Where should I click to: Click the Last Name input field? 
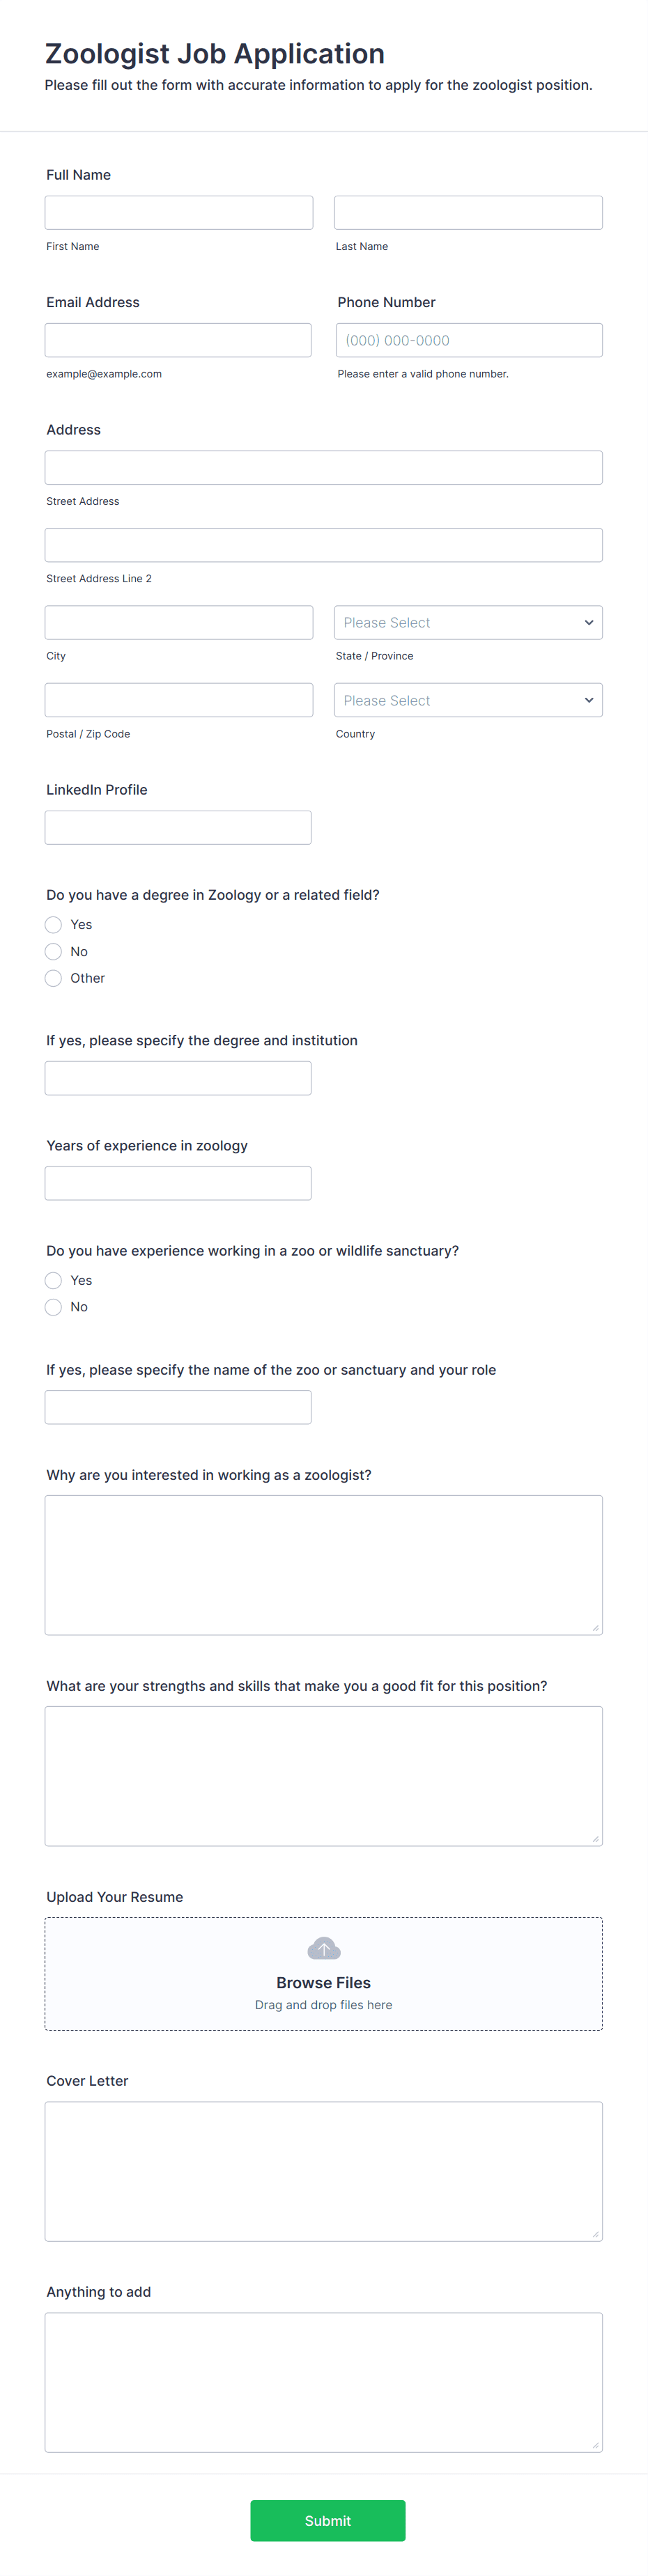click(467, 212)
